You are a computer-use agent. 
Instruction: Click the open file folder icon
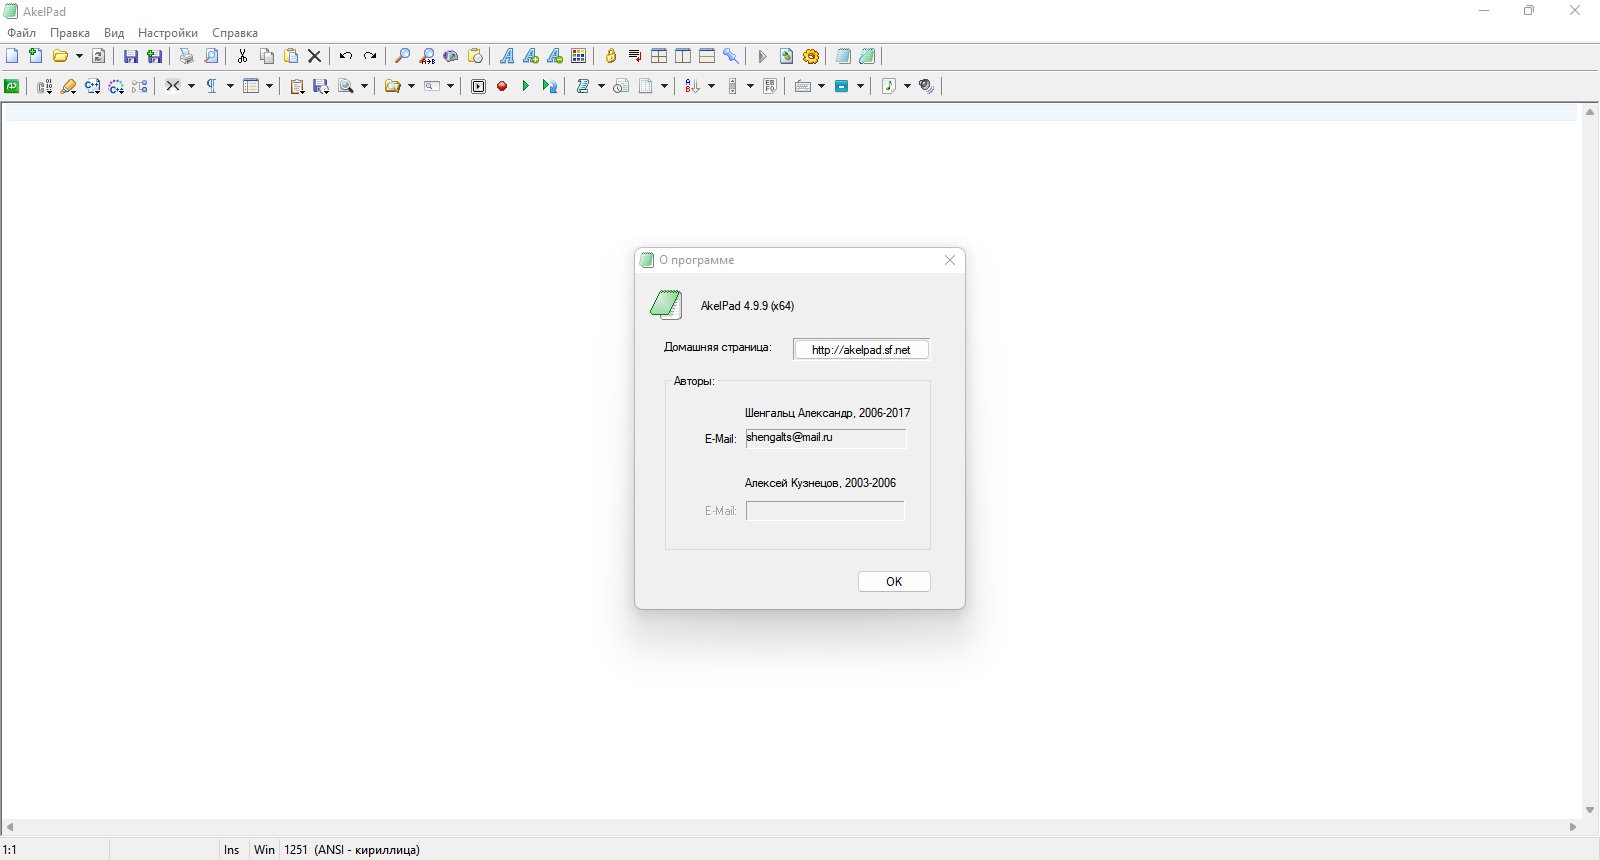[60, 56]
